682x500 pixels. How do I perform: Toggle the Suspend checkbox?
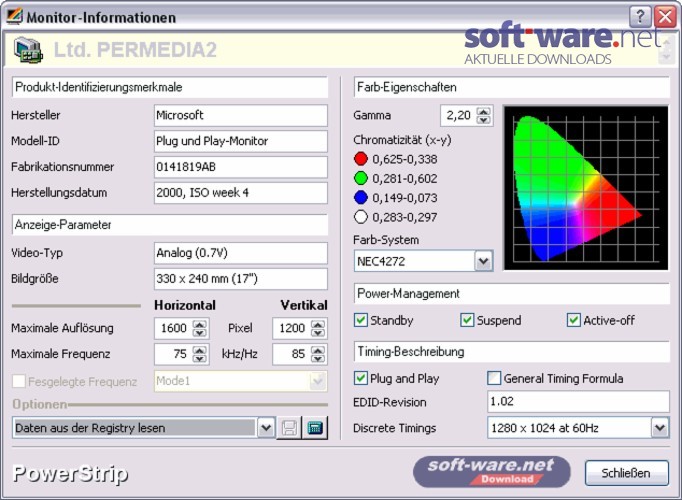tap(467, 320)
